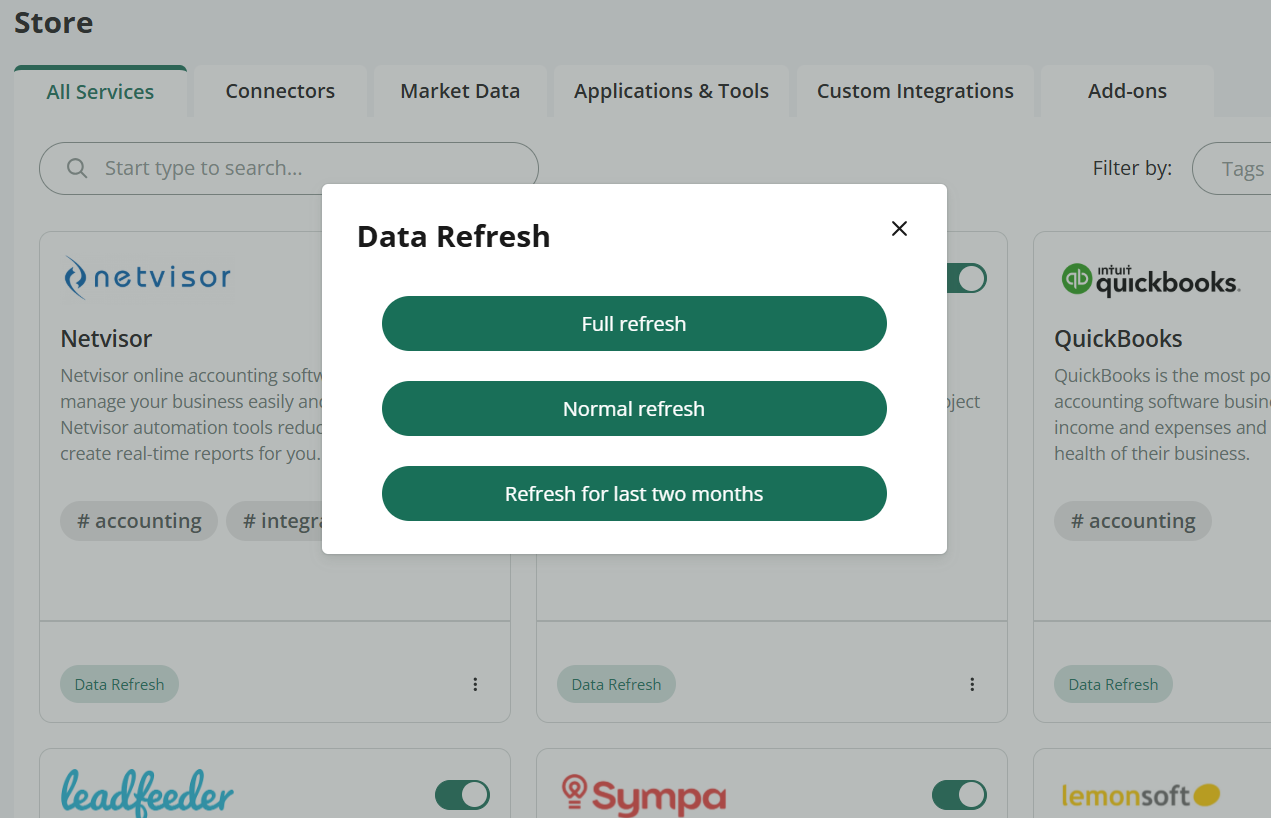Click the Filter by: label
The width and height of the screenshot is (1271, 818).
(x=1132, y=168)
